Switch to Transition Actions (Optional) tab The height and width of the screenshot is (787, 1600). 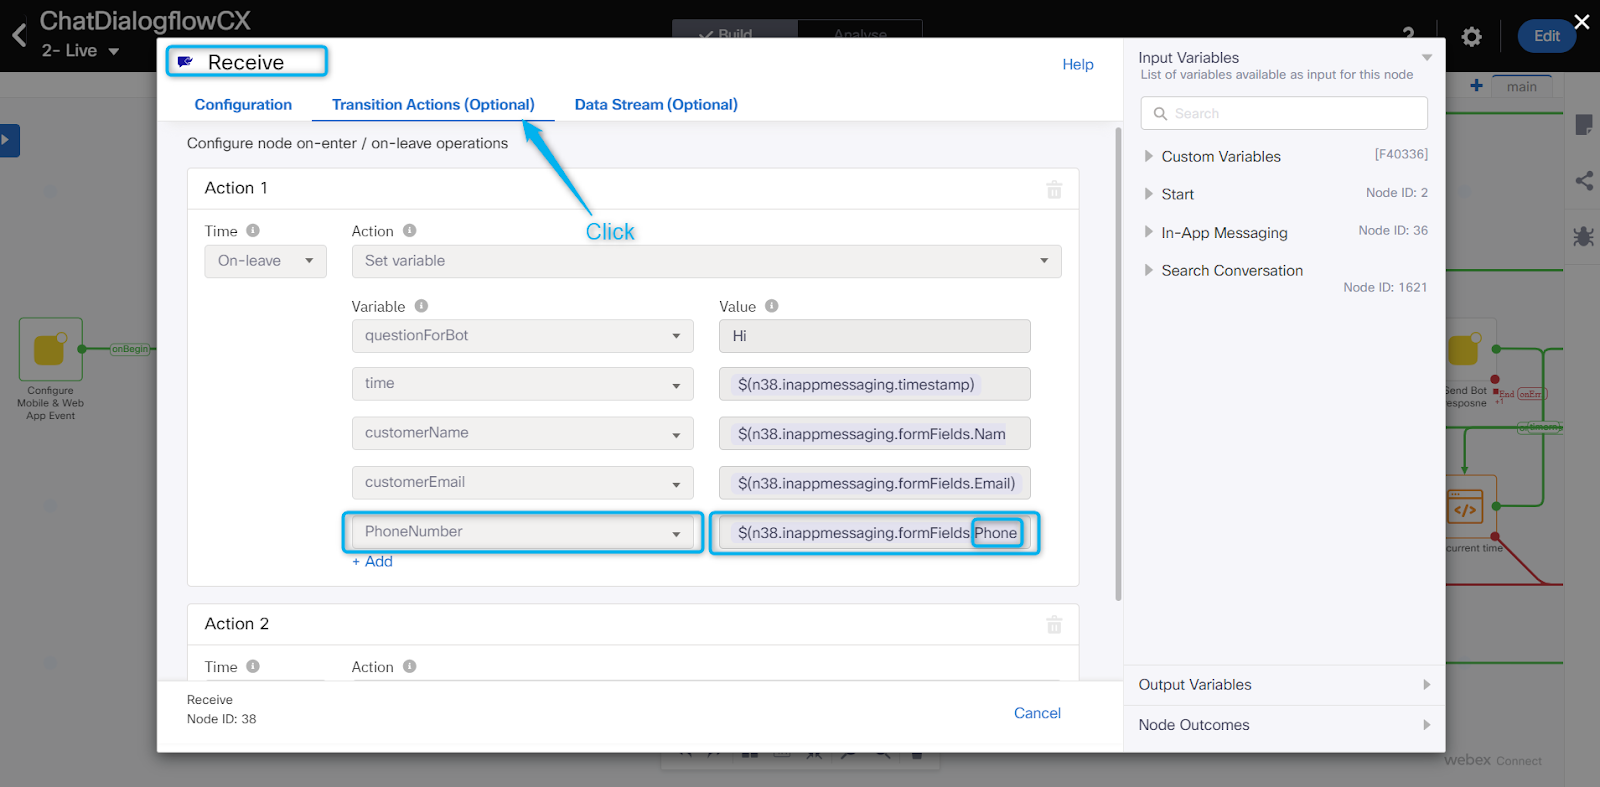pyautogui.click(x=433, y=104)
